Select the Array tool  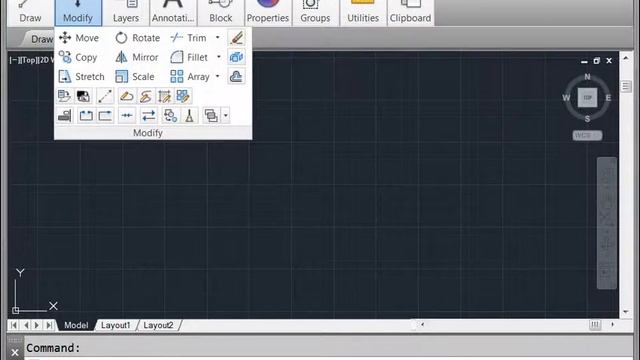(190, 77)
